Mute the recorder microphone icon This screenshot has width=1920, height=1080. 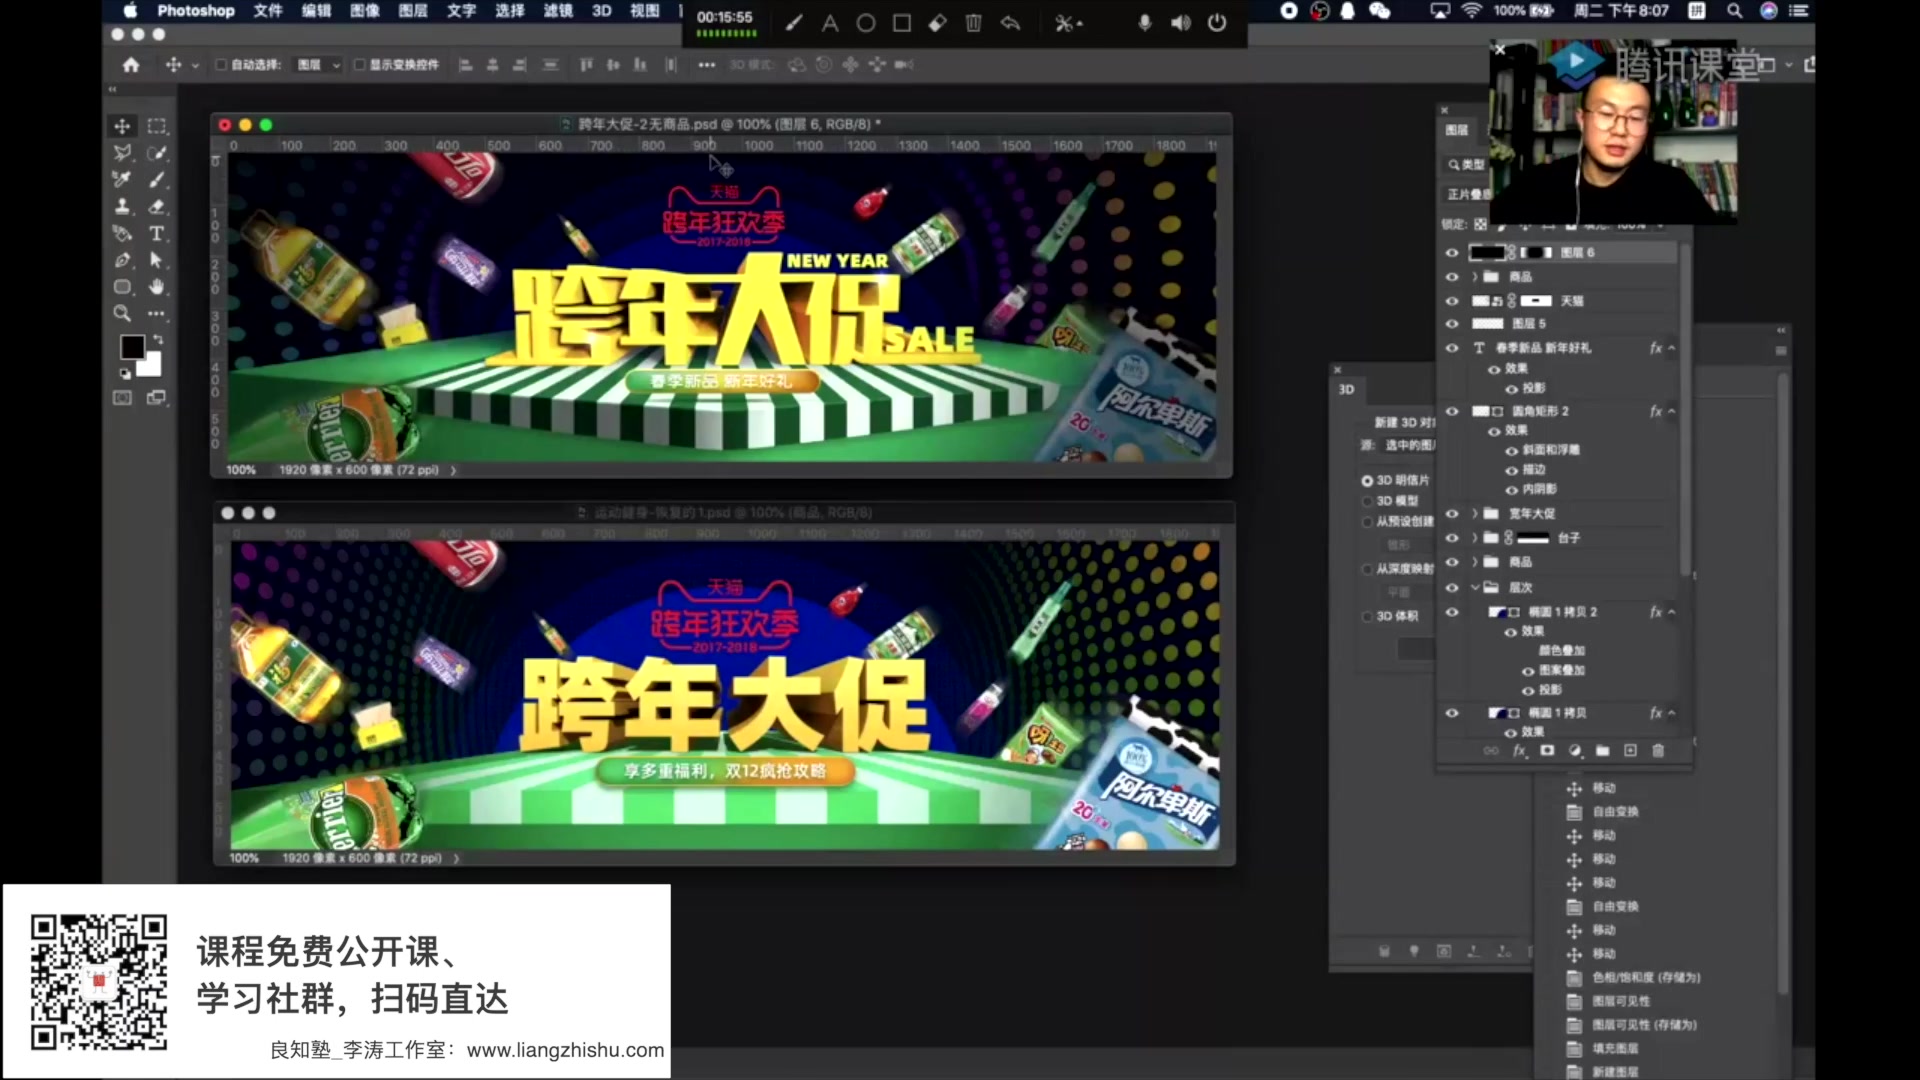[1144, 23]
